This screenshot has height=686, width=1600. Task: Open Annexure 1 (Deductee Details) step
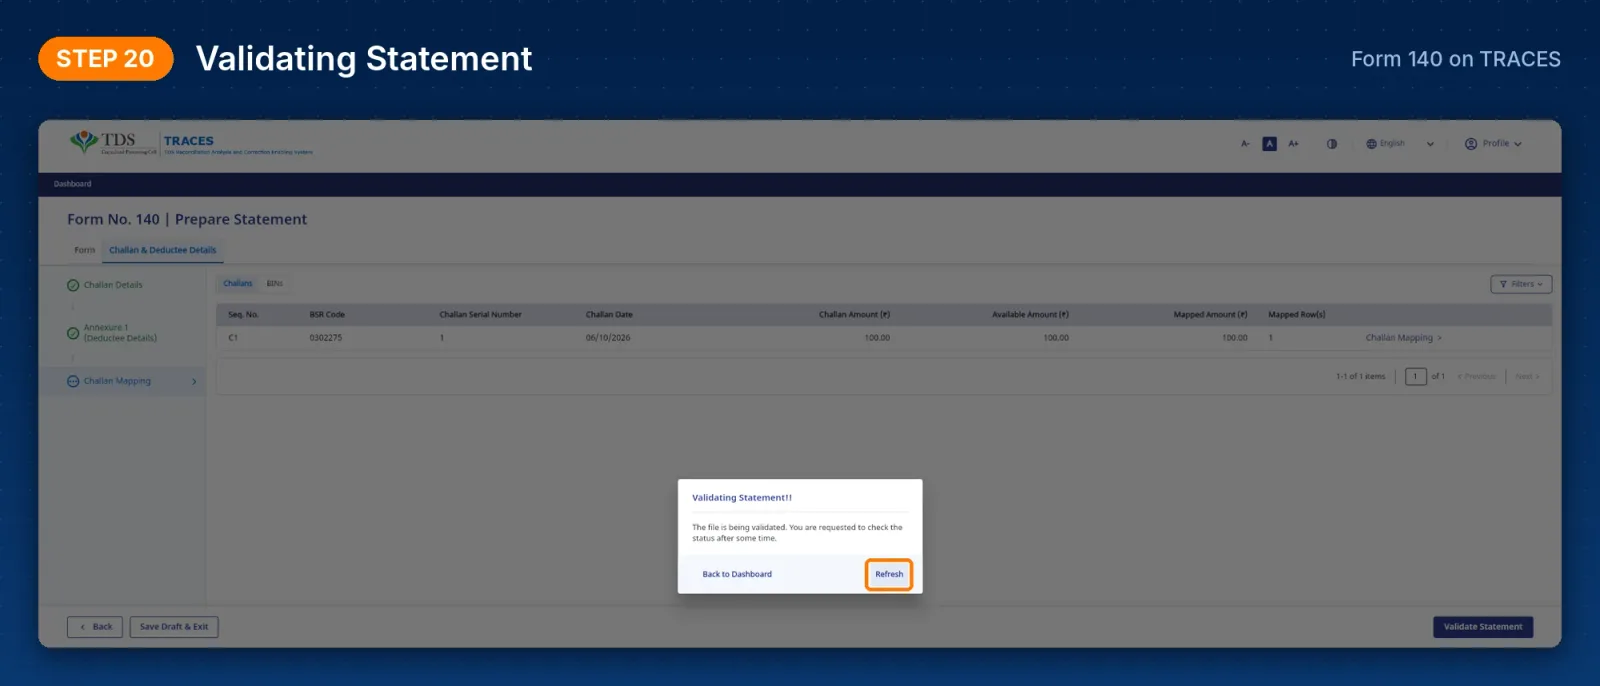click(x=120, y=333)
